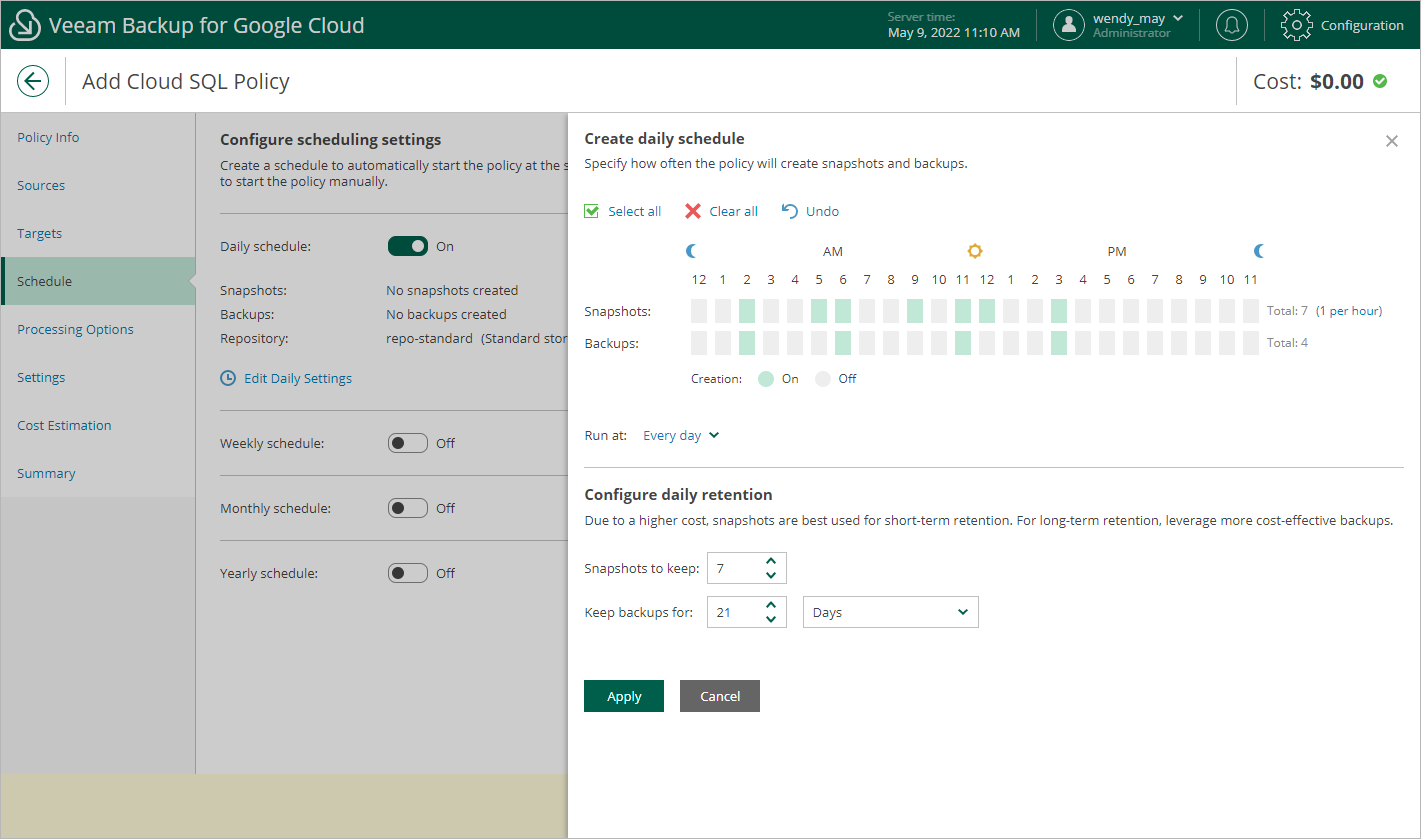Disable Backups cell at 3 PM
This screenshot has width=1421, height=839.
click(x=1059, y=343)
